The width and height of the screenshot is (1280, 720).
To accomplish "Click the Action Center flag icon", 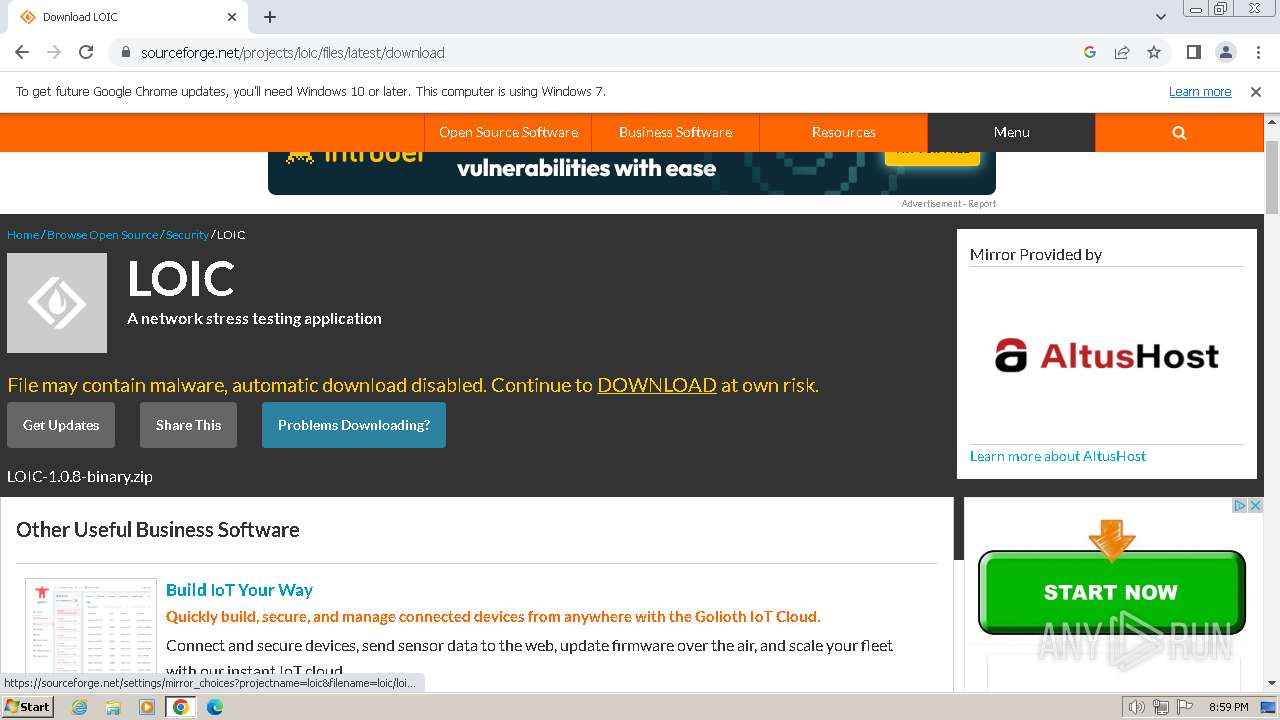I will point(1184,707).
